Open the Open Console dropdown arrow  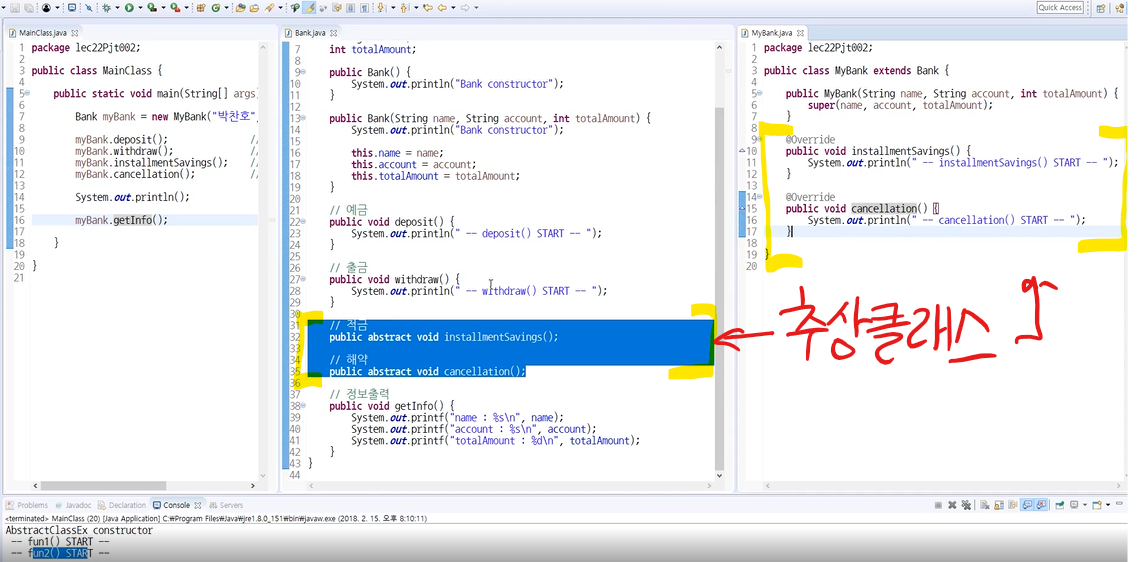click(x=1108, y=505)
